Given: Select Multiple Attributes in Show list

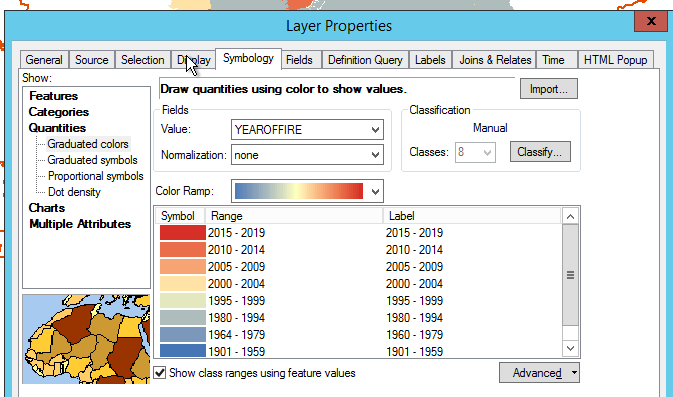Looking at the screenshot, I should 80,224.
